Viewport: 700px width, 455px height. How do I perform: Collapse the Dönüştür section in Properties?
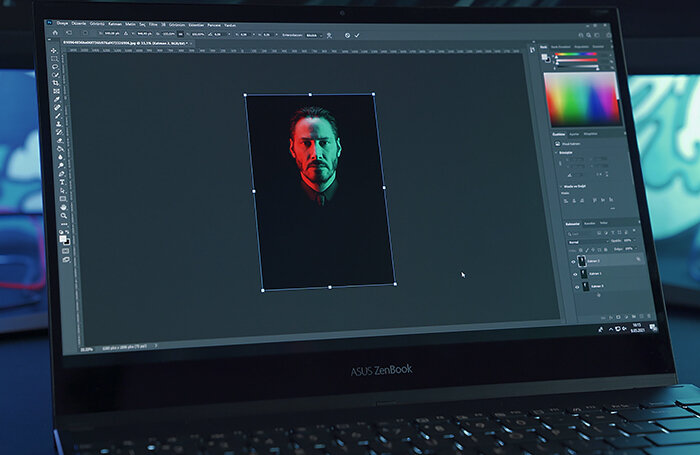(556, 152)
